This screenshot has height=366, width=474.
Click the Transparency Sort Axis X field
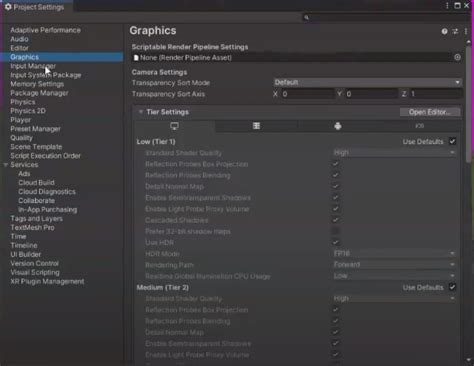pos(308,94)
